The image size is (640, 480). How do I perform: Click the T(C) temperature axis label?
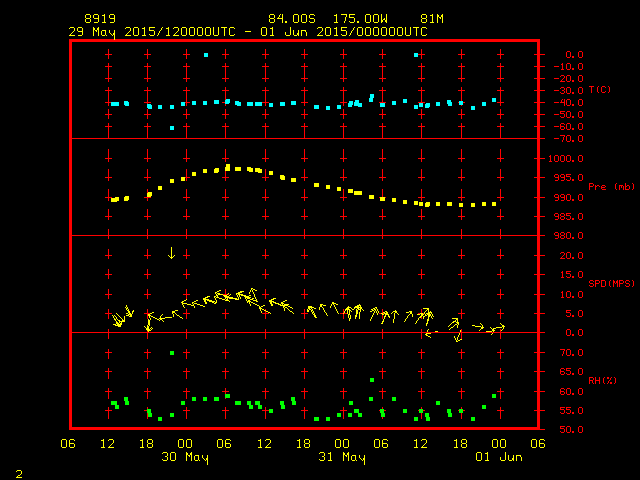[600, 90]
